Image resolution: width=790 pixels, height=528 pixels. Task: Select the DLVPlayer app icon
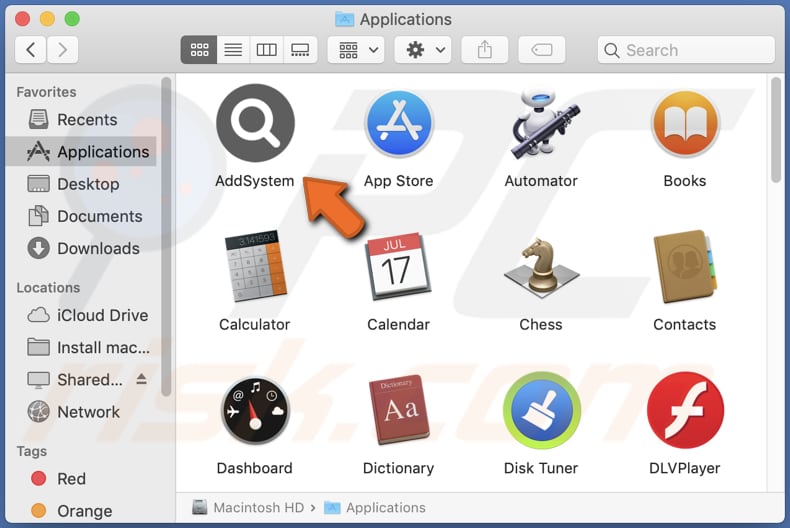[685, 411]
